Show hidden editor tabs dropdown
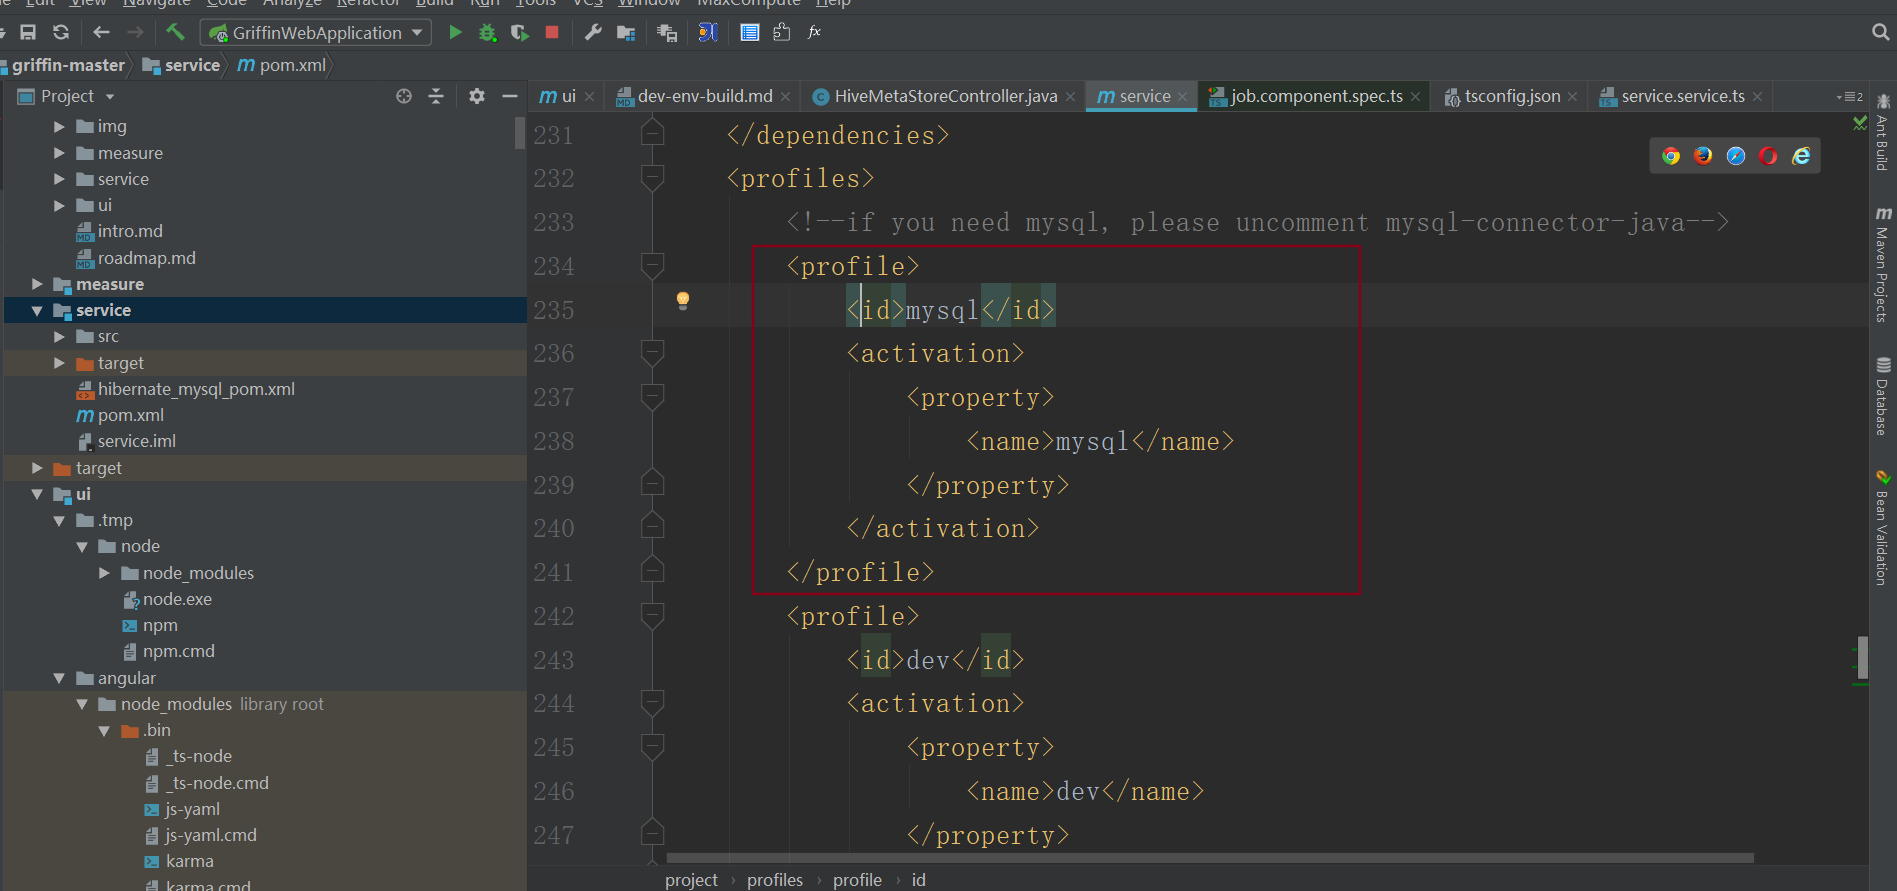Screen dimensions: 1897x891 pyautogui.click(x=1849, y=97)
